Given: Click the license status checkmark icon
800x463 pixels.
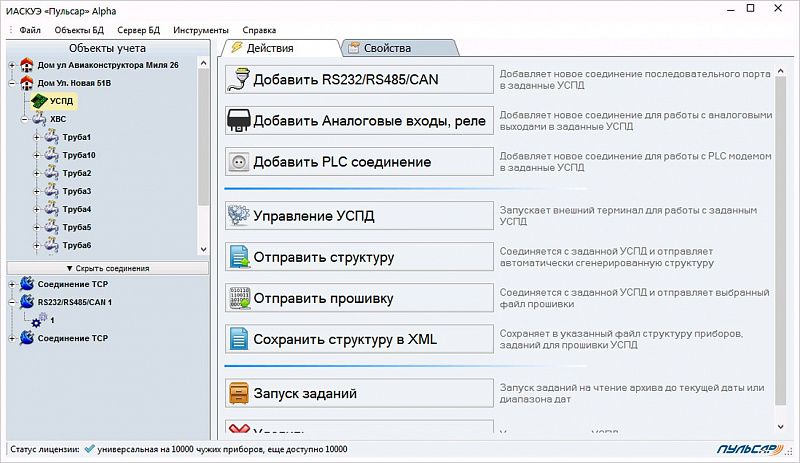Looking at the screenshot, I should 89,449.
